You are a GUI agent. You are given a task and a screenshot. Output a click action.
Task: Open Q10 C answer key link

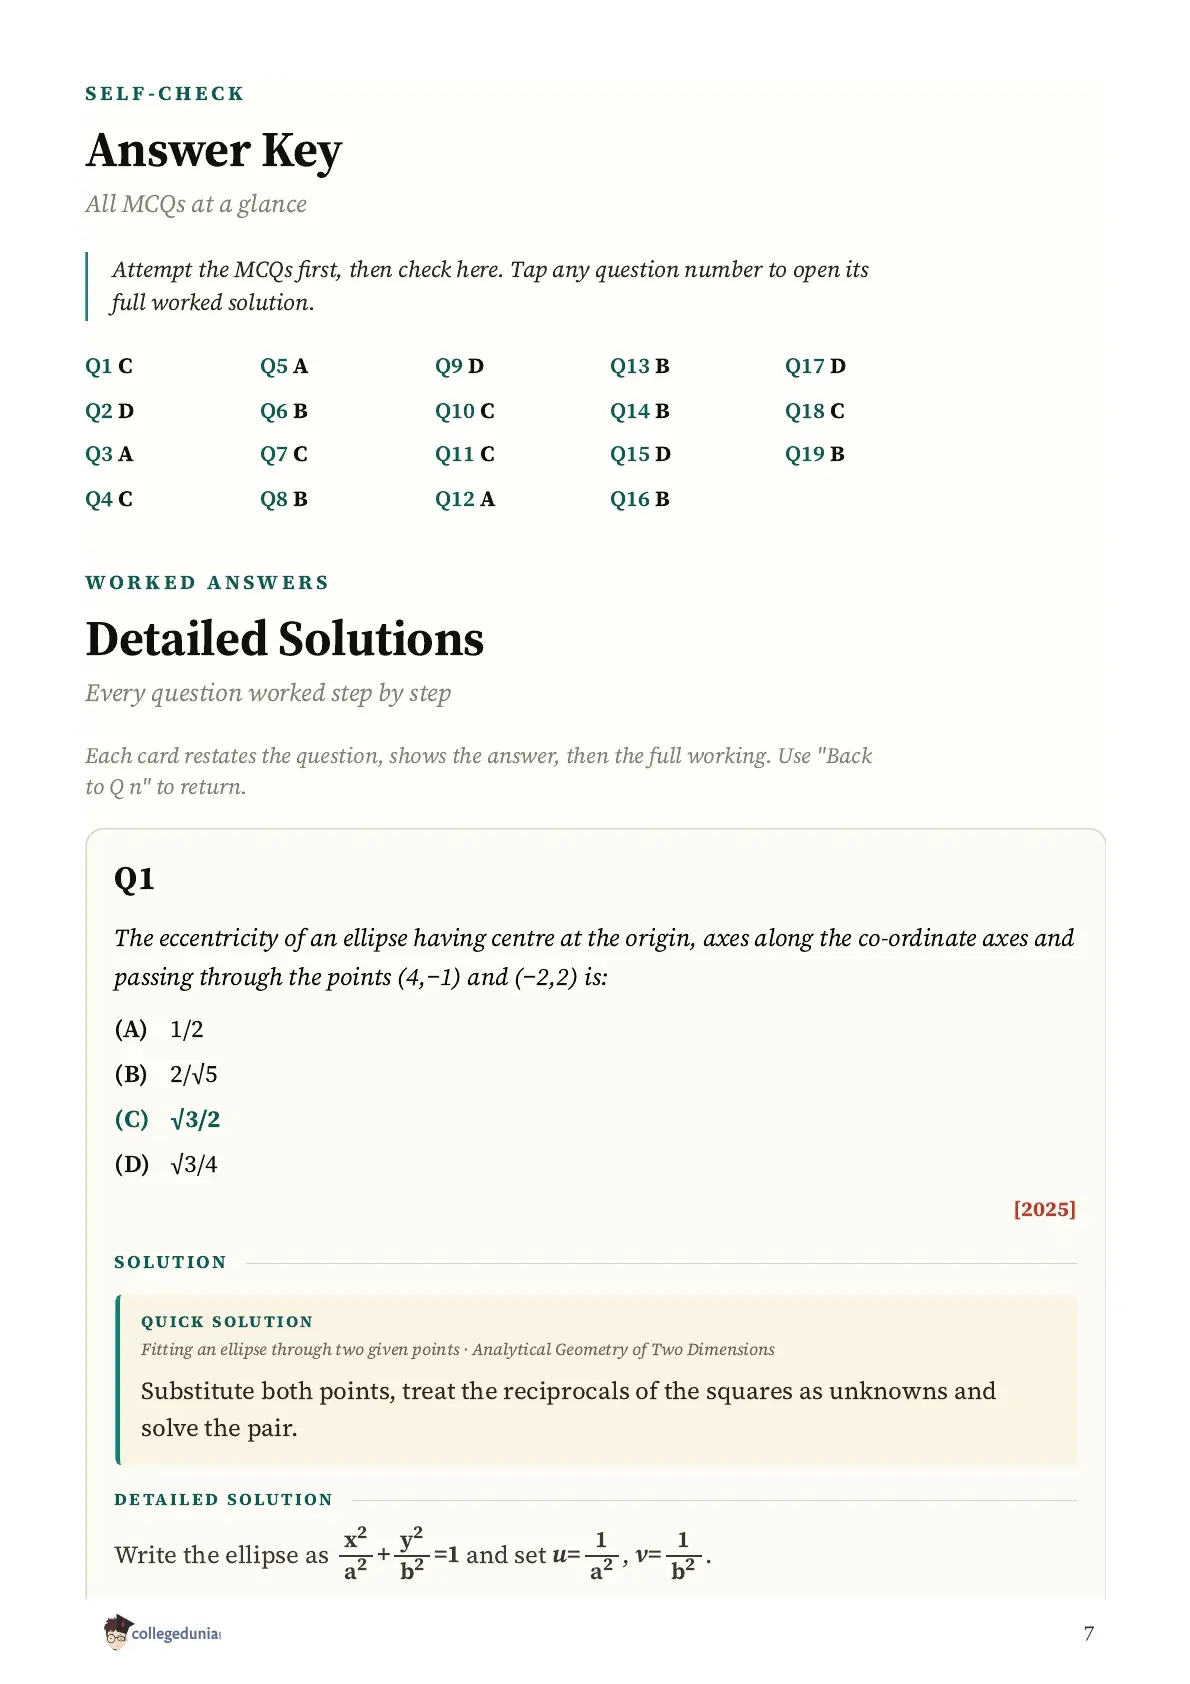[x=465, y=411]
